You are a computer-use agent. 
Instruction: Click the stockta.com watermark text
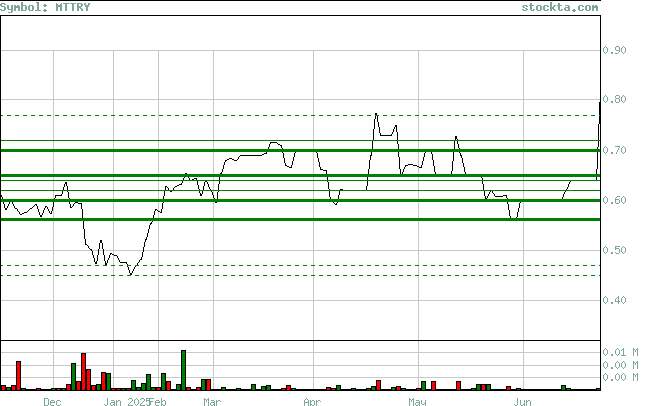(560, 7)
